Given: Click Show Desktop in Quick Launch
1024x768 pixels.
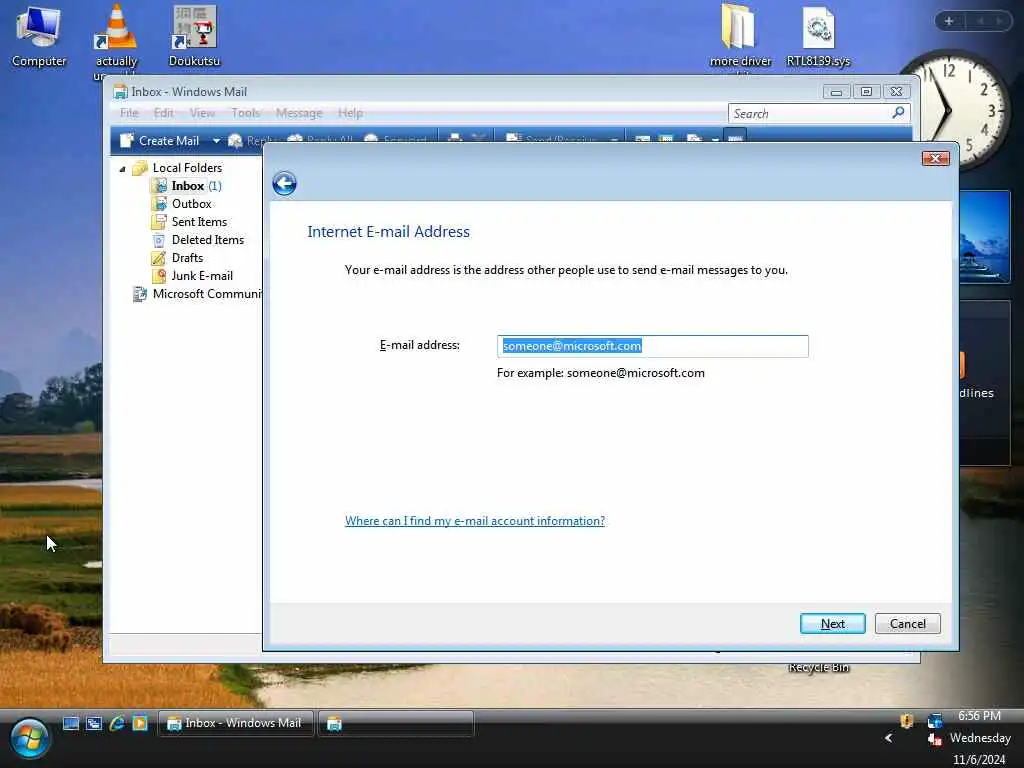Looking at the screenshot, I should 71,723.
